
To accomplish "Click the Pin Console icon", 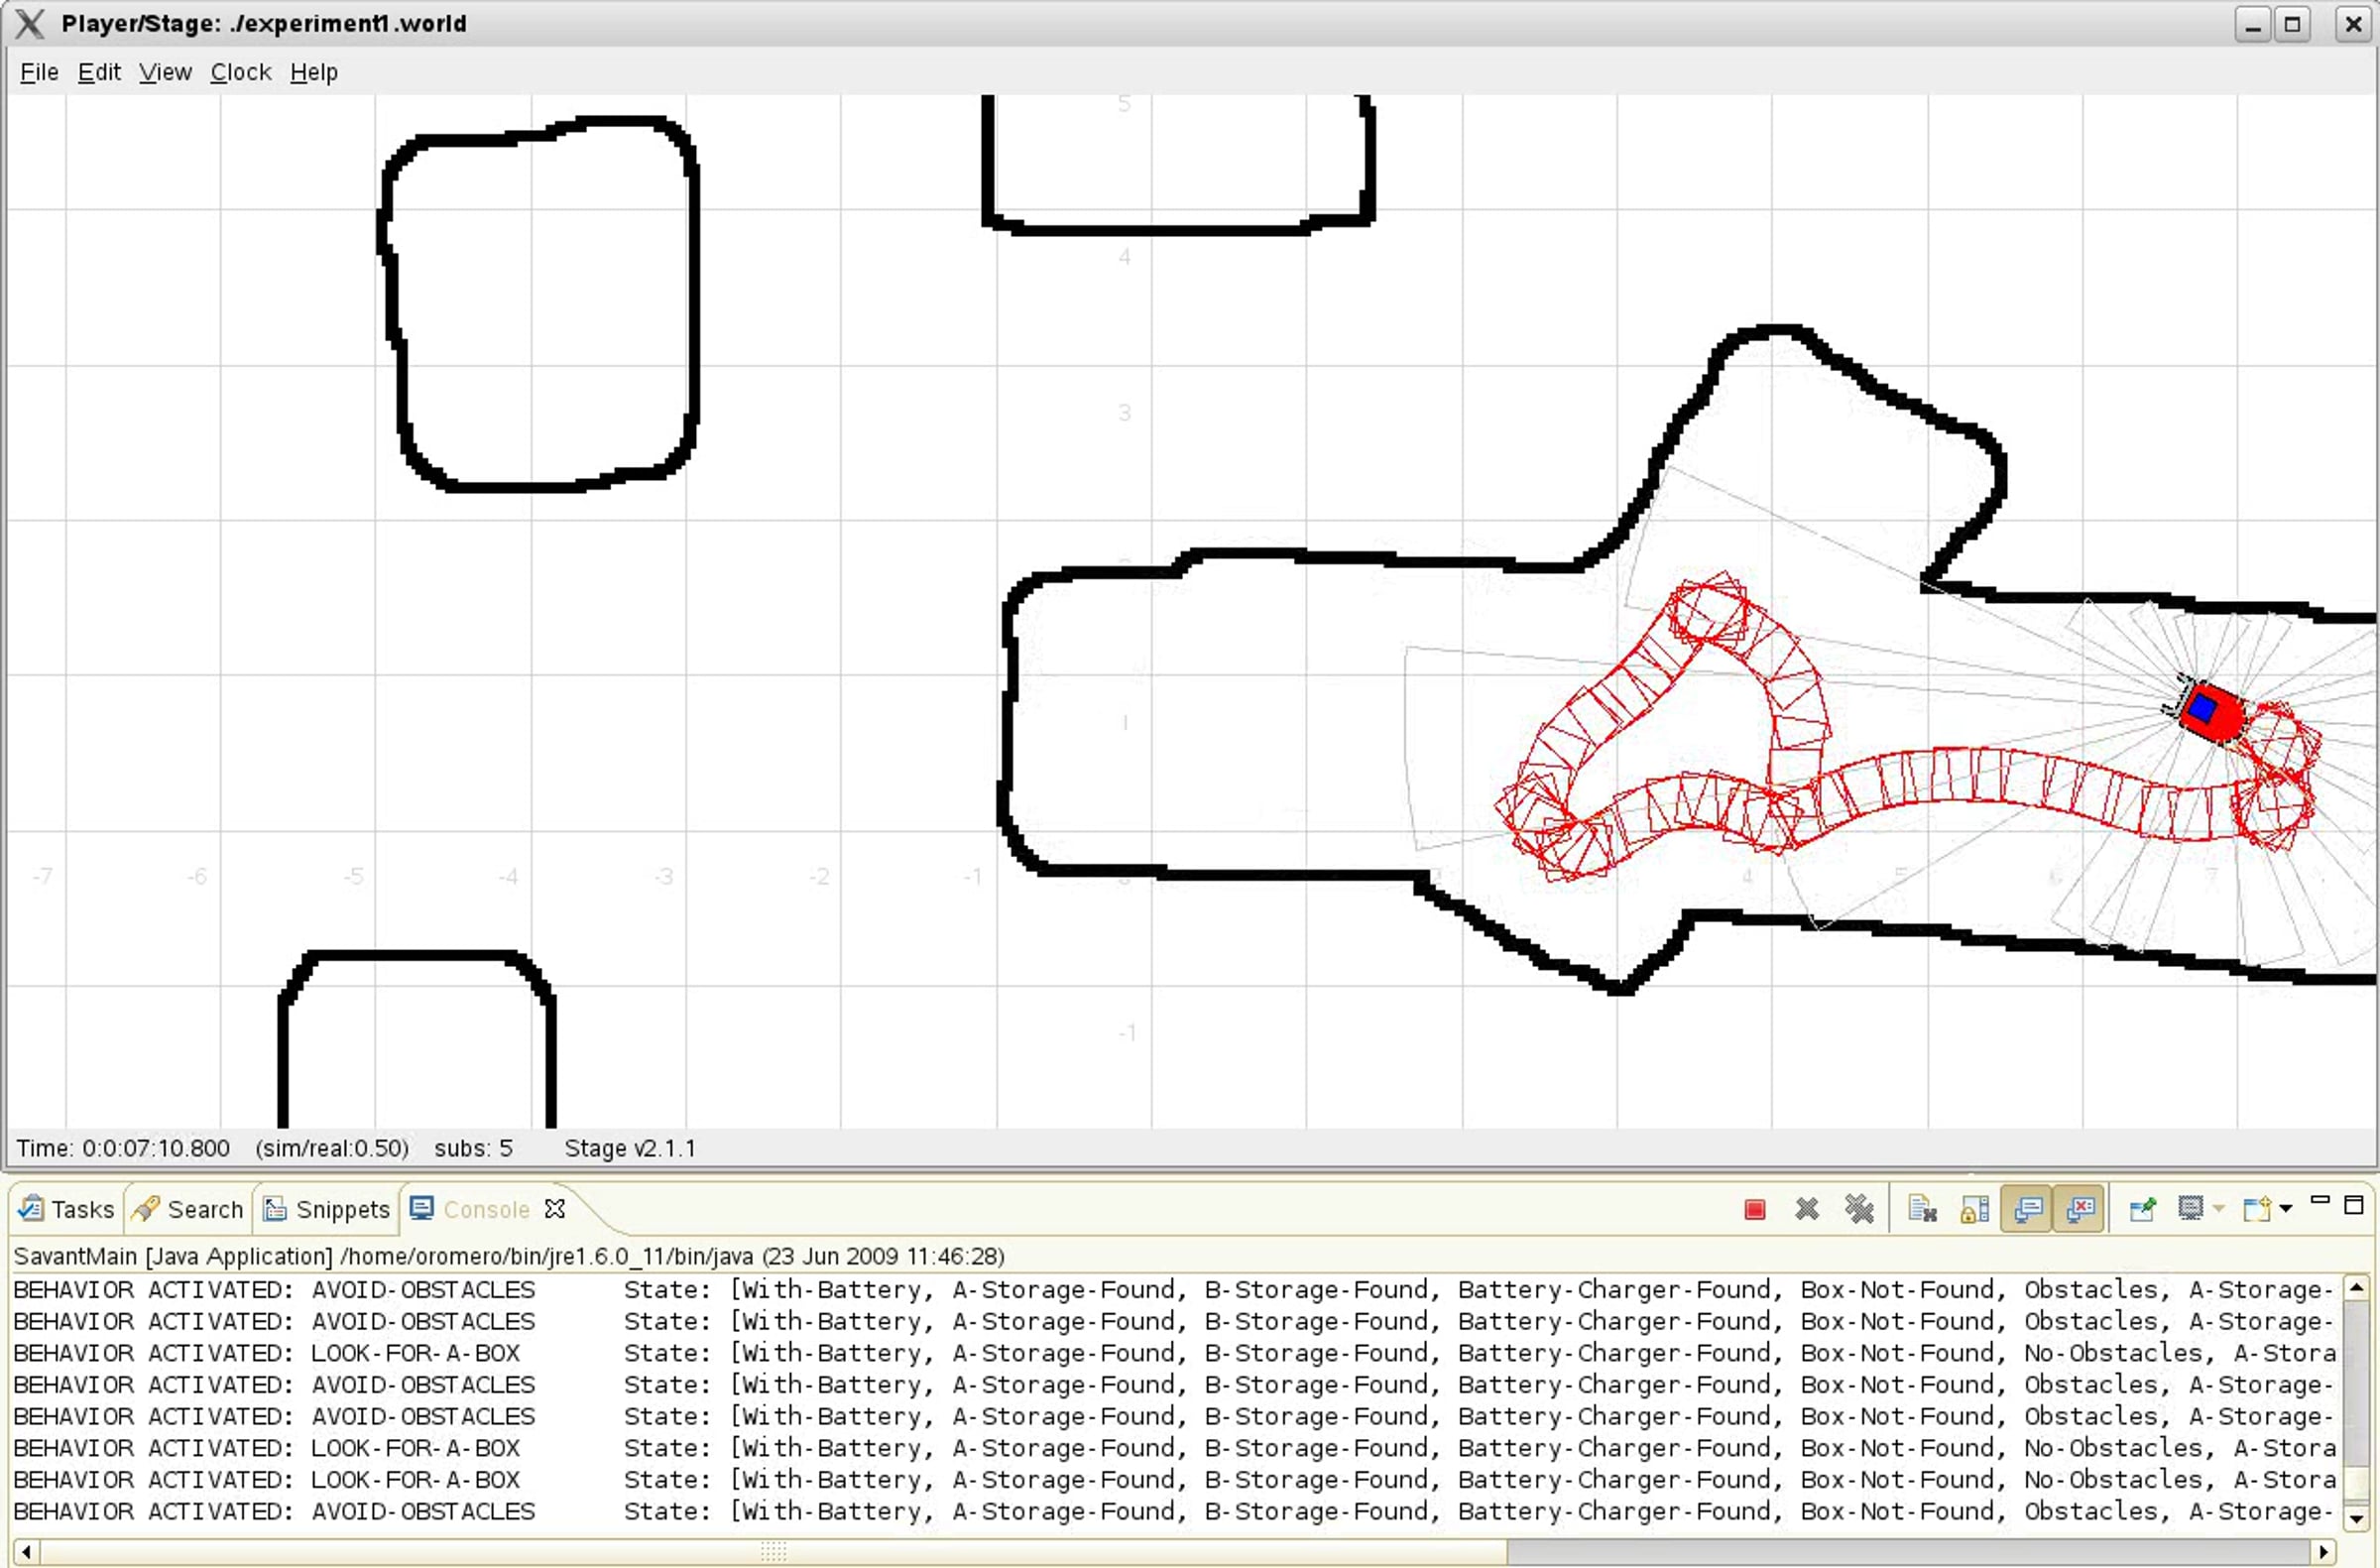I will coord(2142,1210).
